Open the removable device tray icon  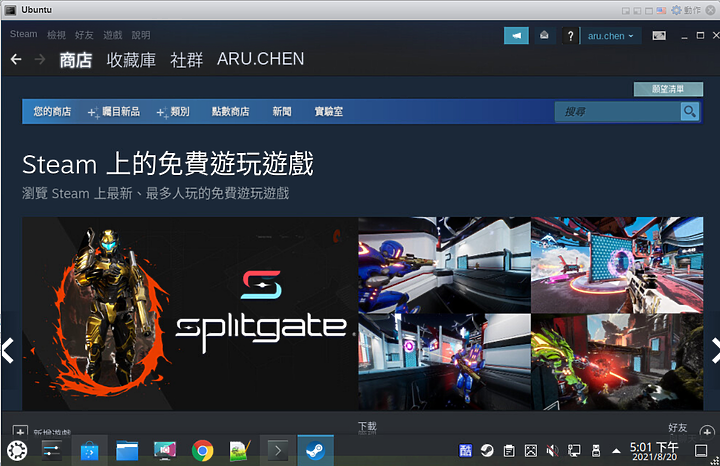pos(596,451)
